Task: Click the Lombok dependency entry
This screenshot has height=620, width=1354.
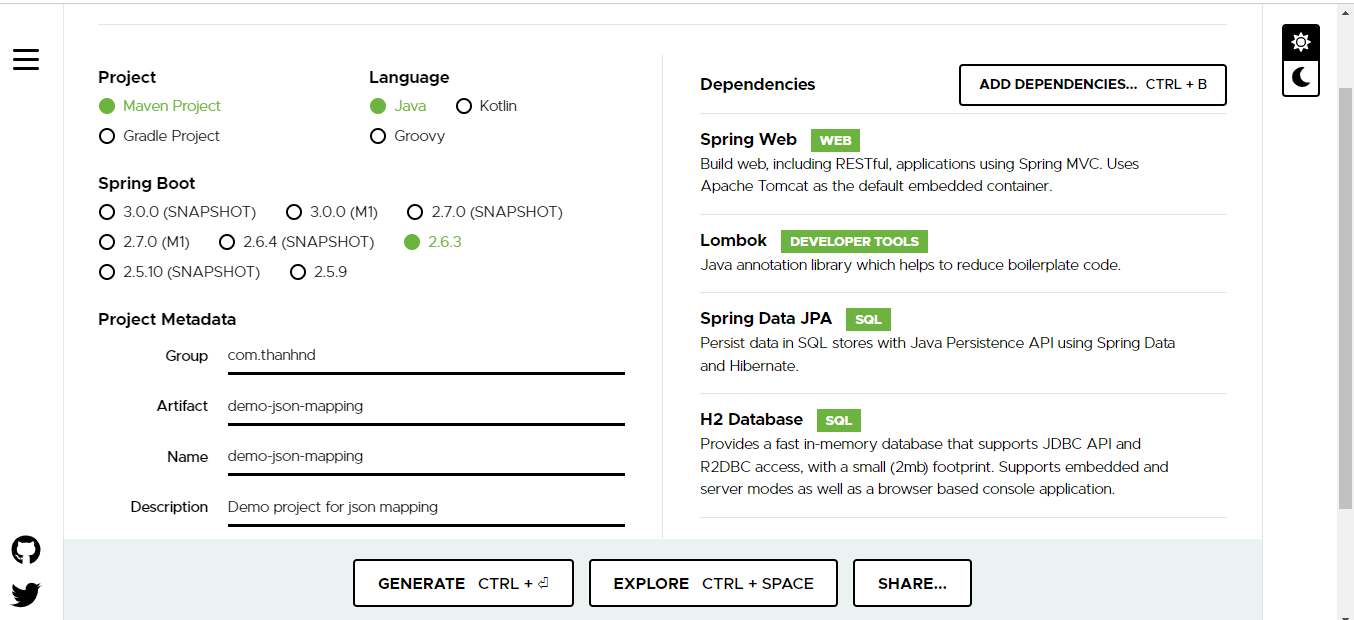Action: coord(733,241)
